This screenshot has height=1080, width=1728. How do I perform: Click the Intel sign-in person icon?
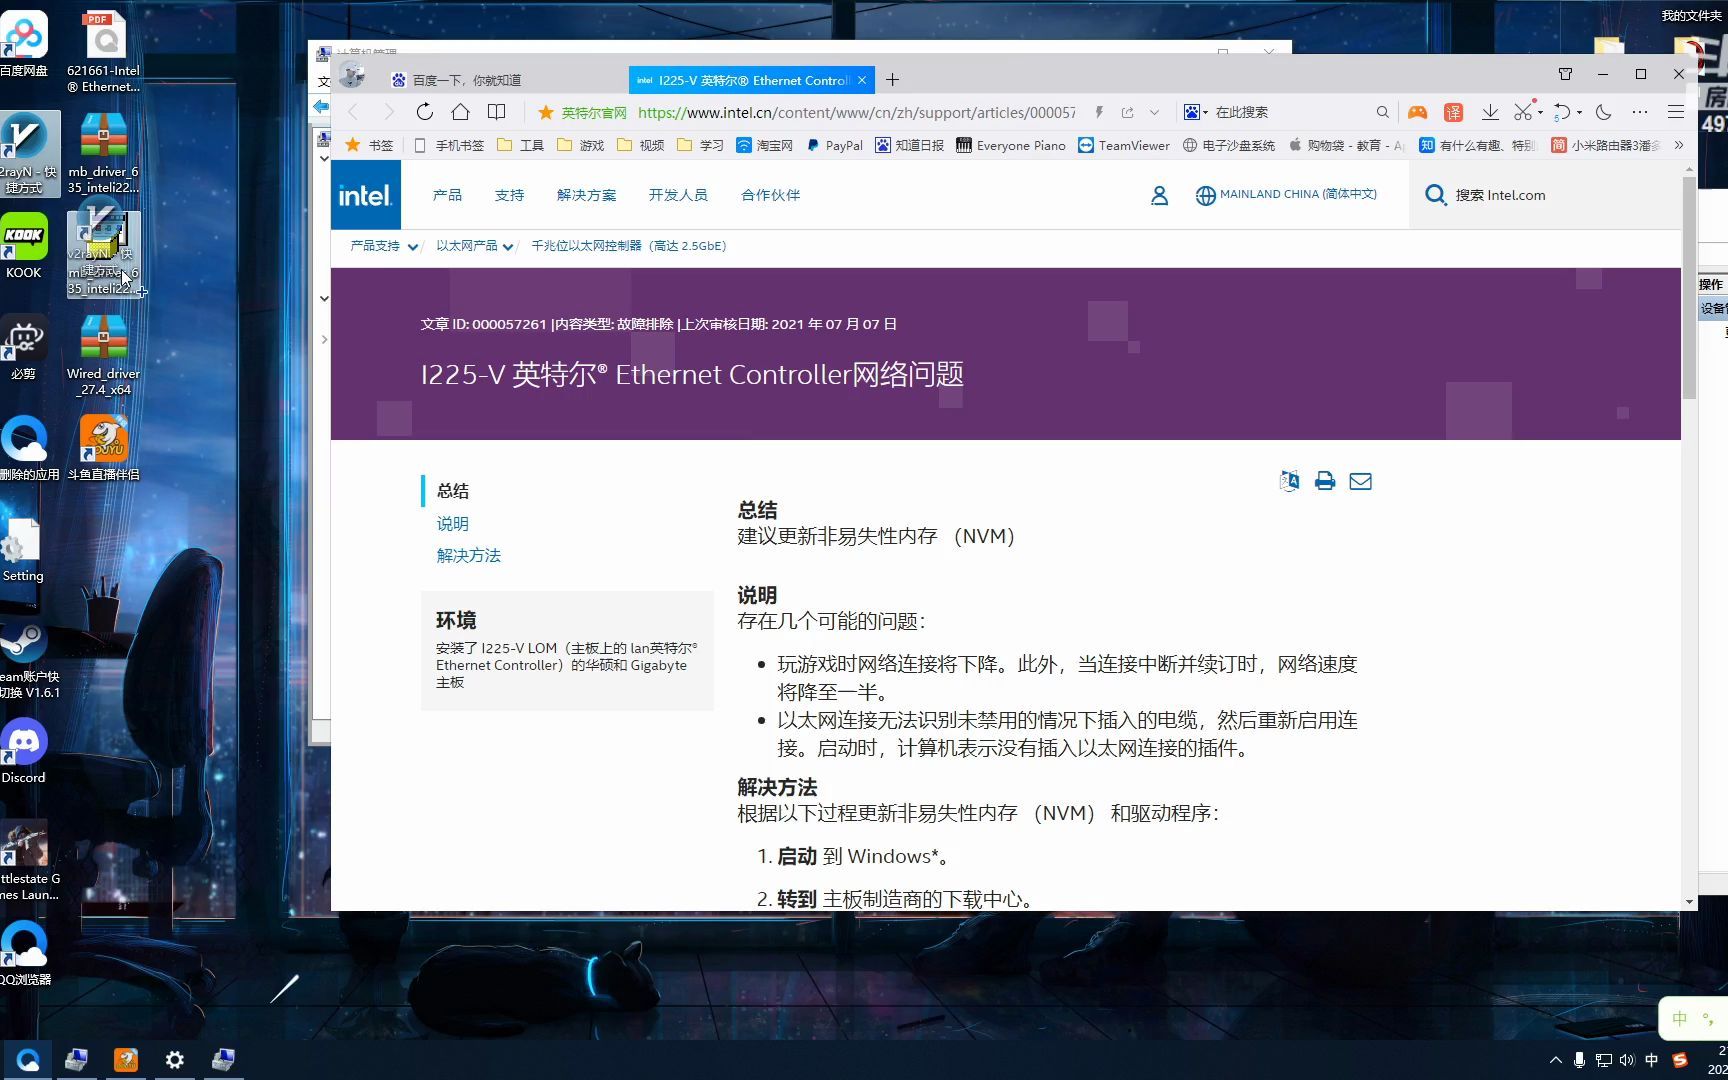click(1159, 196)
